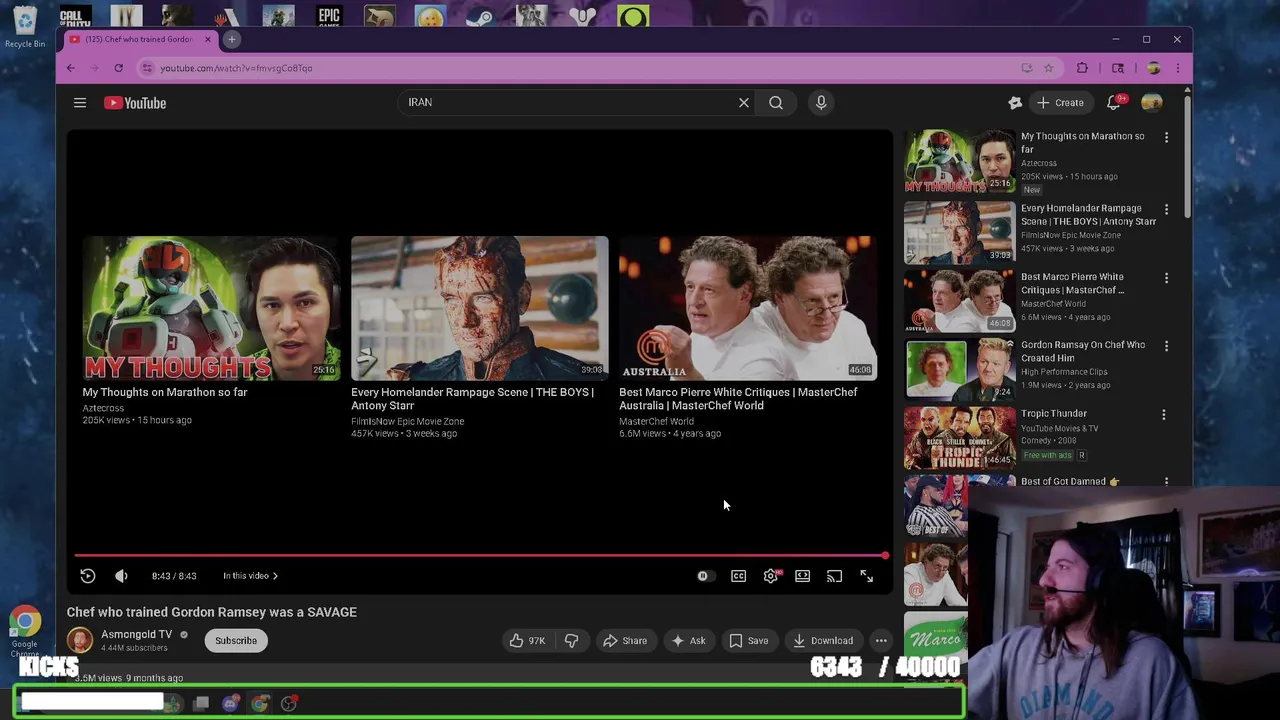Switch to theater mode
The height and width of the screenshot is (720, 1280).
(x=802, y=576)
